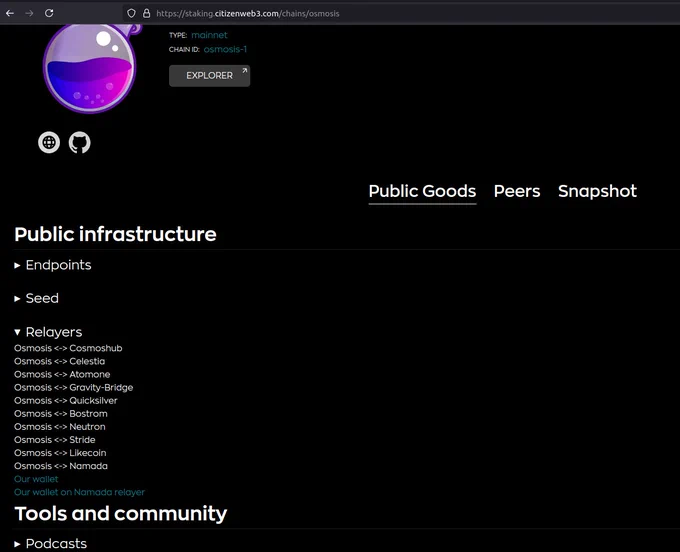680x552 pixels.
Task: Switch to the Snapshot tab
Action: click(x=598, y=191)
